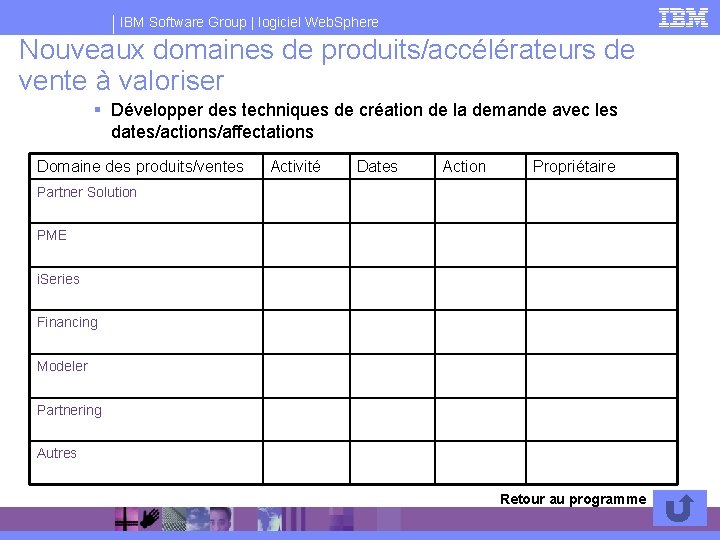Click the return arrow icon button

[680, 508]
